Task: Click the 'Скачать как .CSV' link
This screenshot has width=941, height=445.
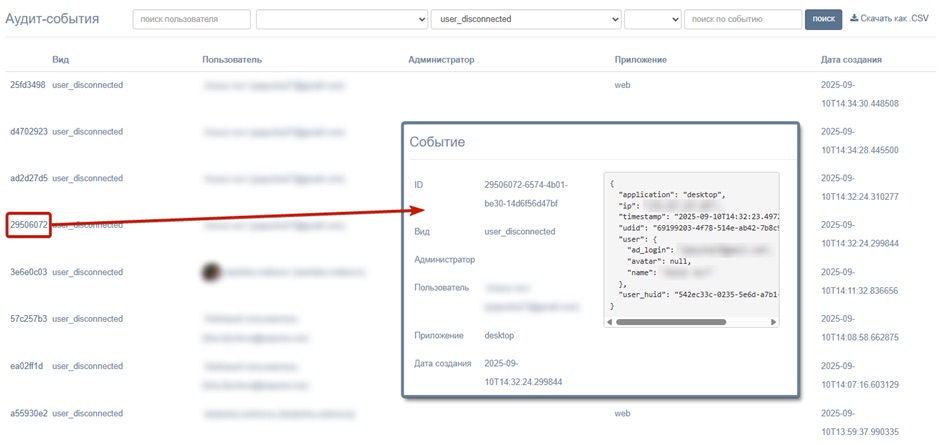Action: point(894,18)
